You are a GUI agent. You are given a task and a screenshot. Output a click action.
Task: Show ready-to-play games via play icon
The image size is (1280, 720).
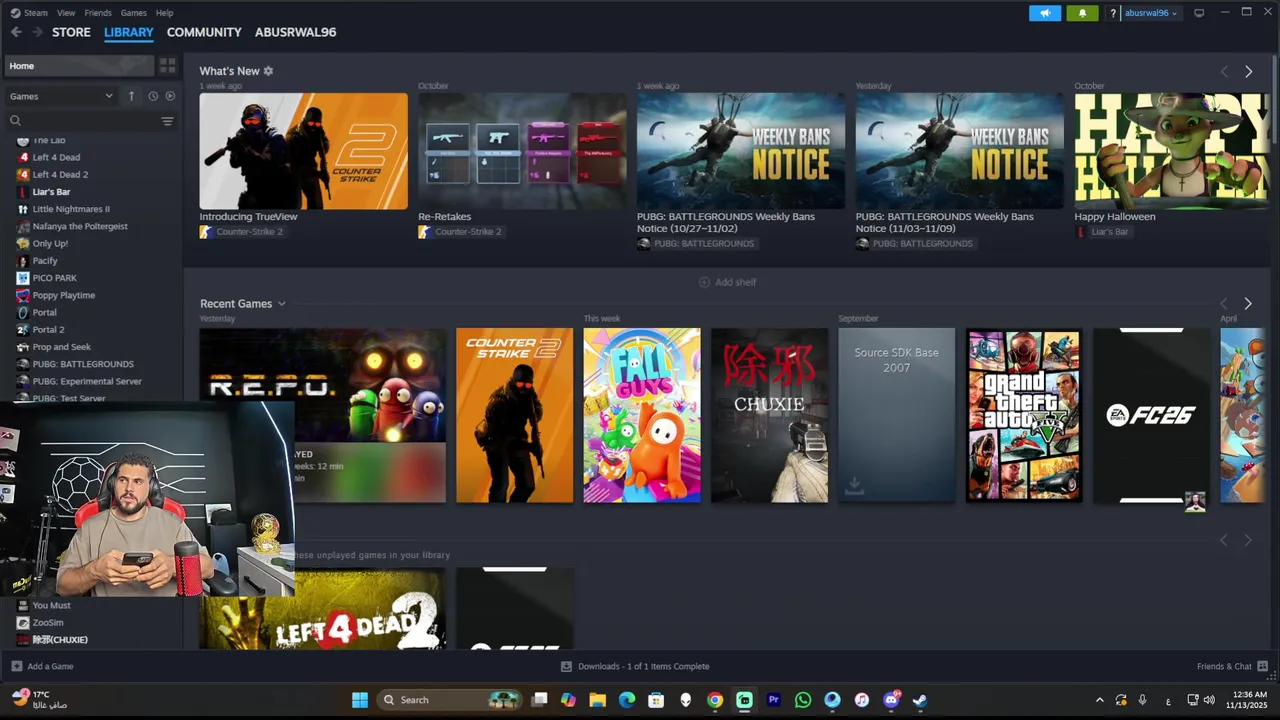point(170,96)
